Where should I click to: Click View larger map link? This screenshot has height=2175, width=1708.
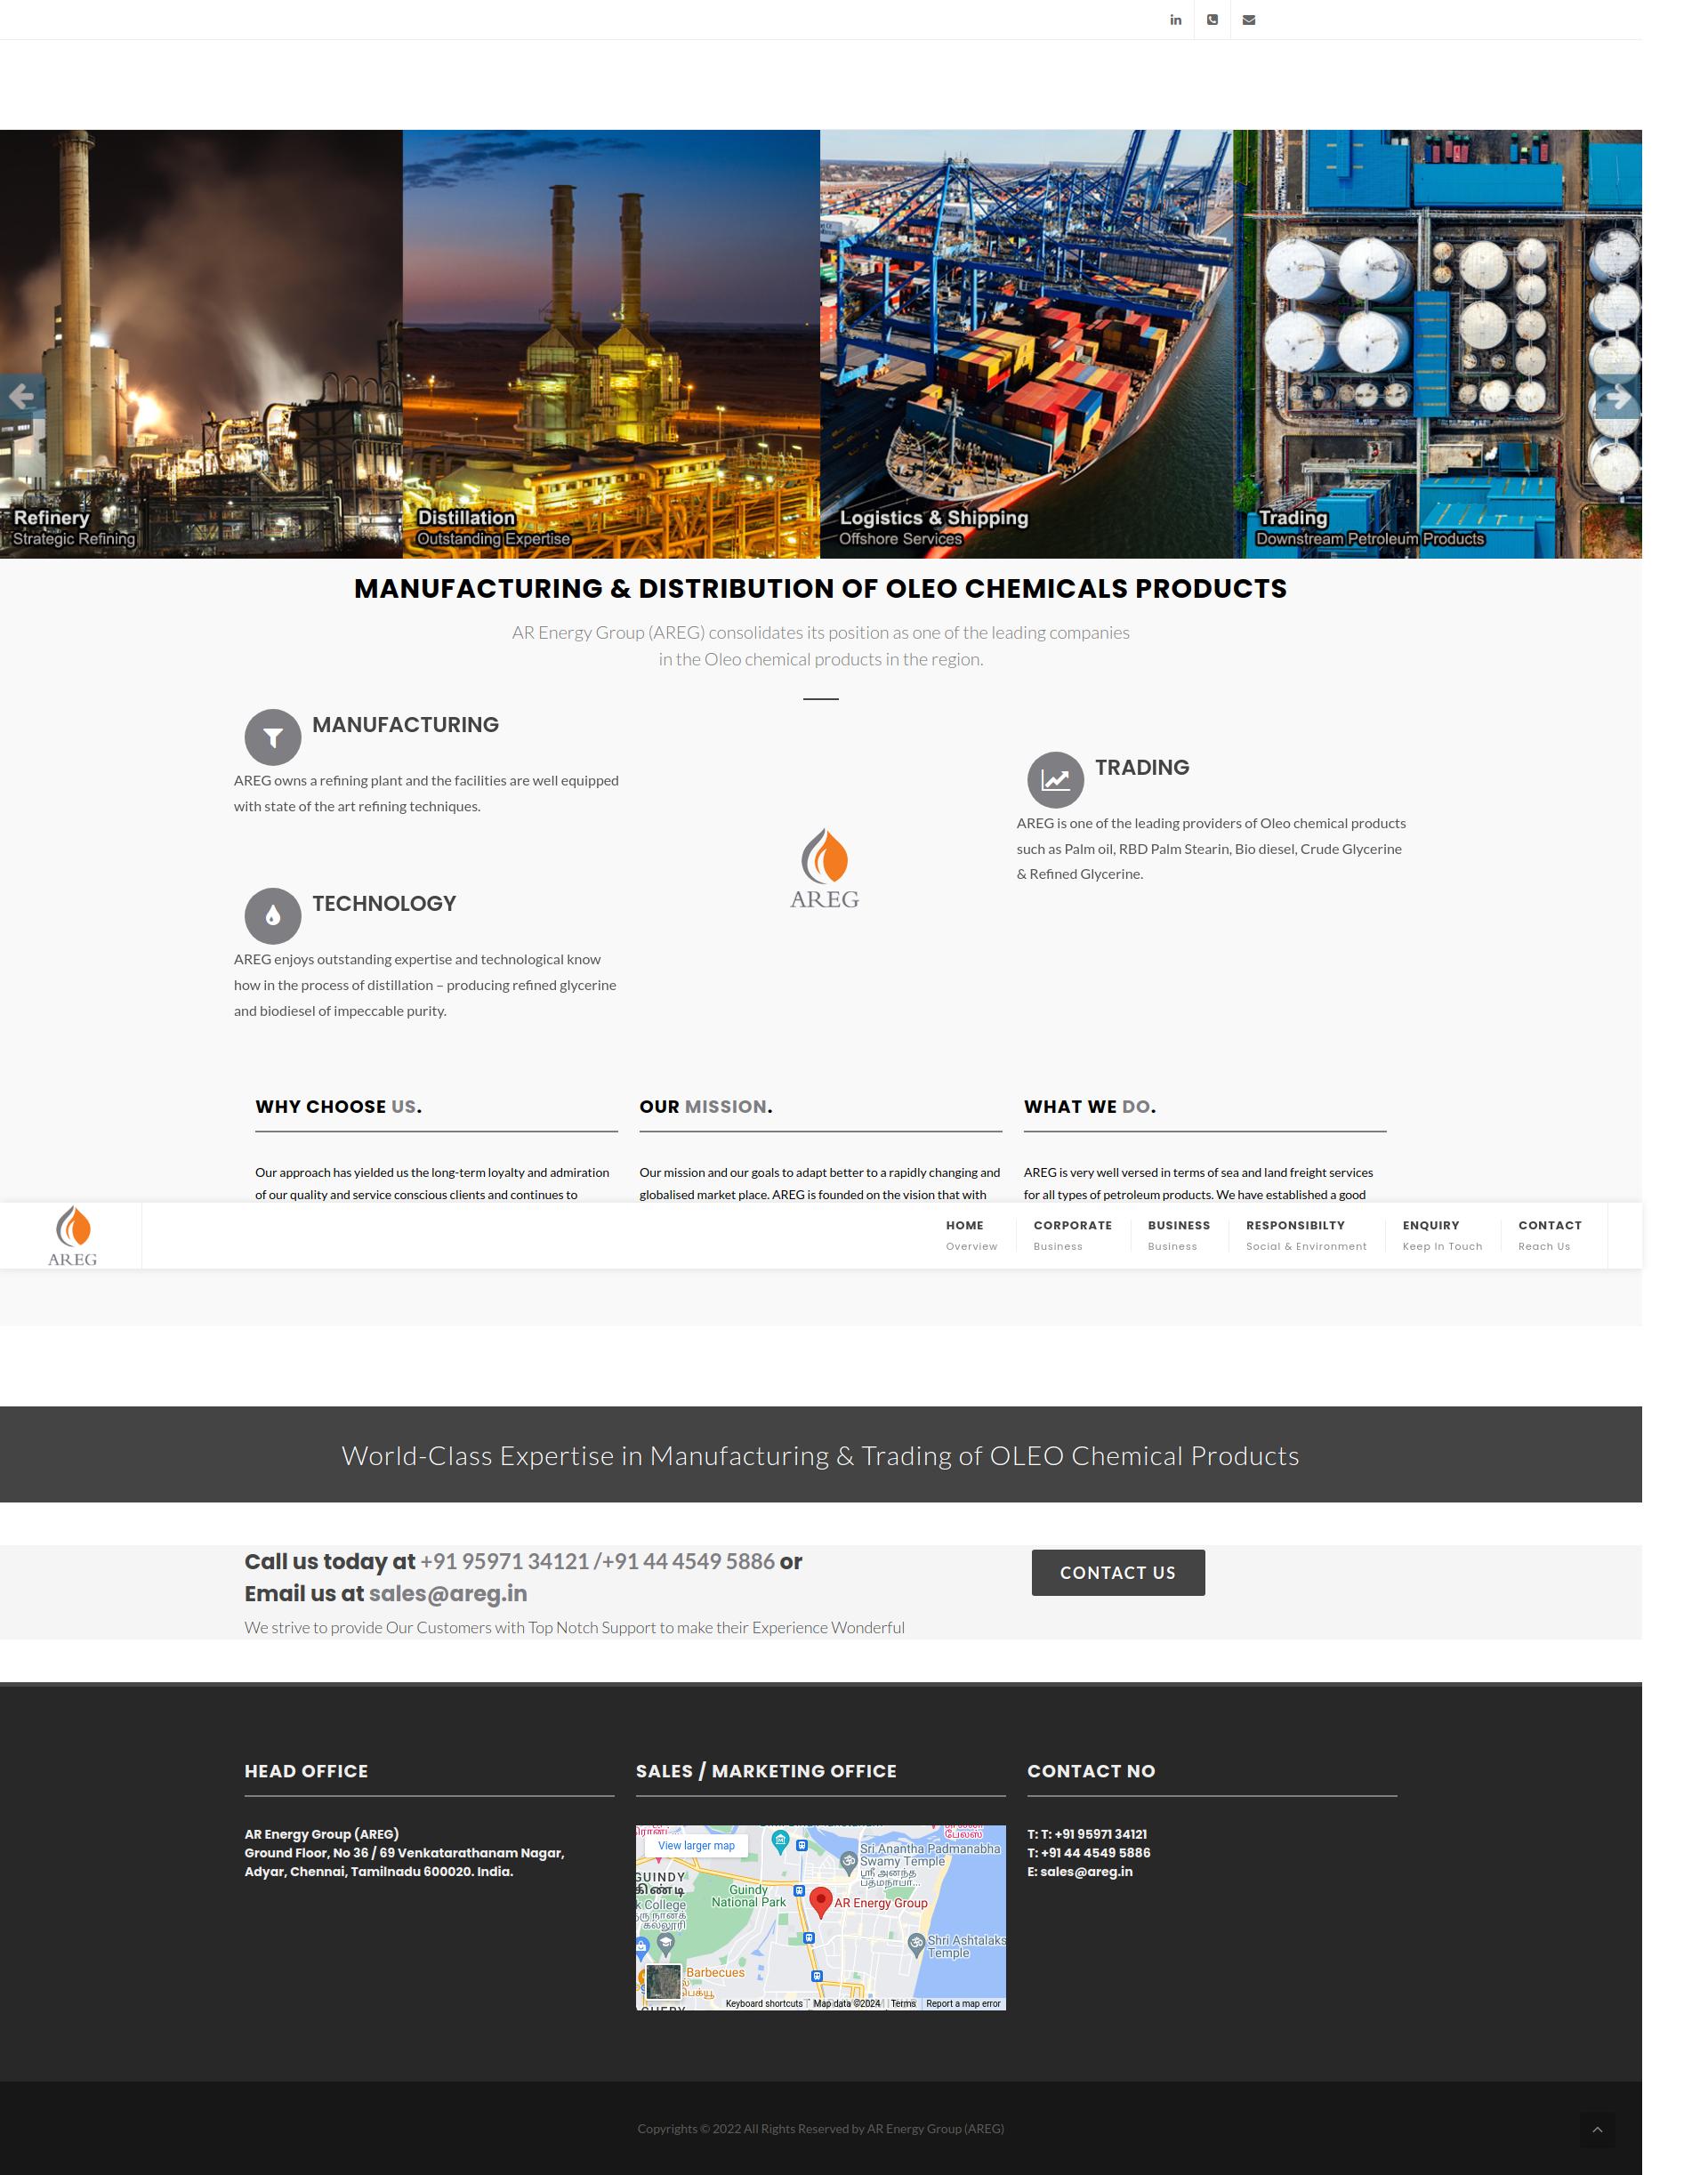pos(696,1846)
